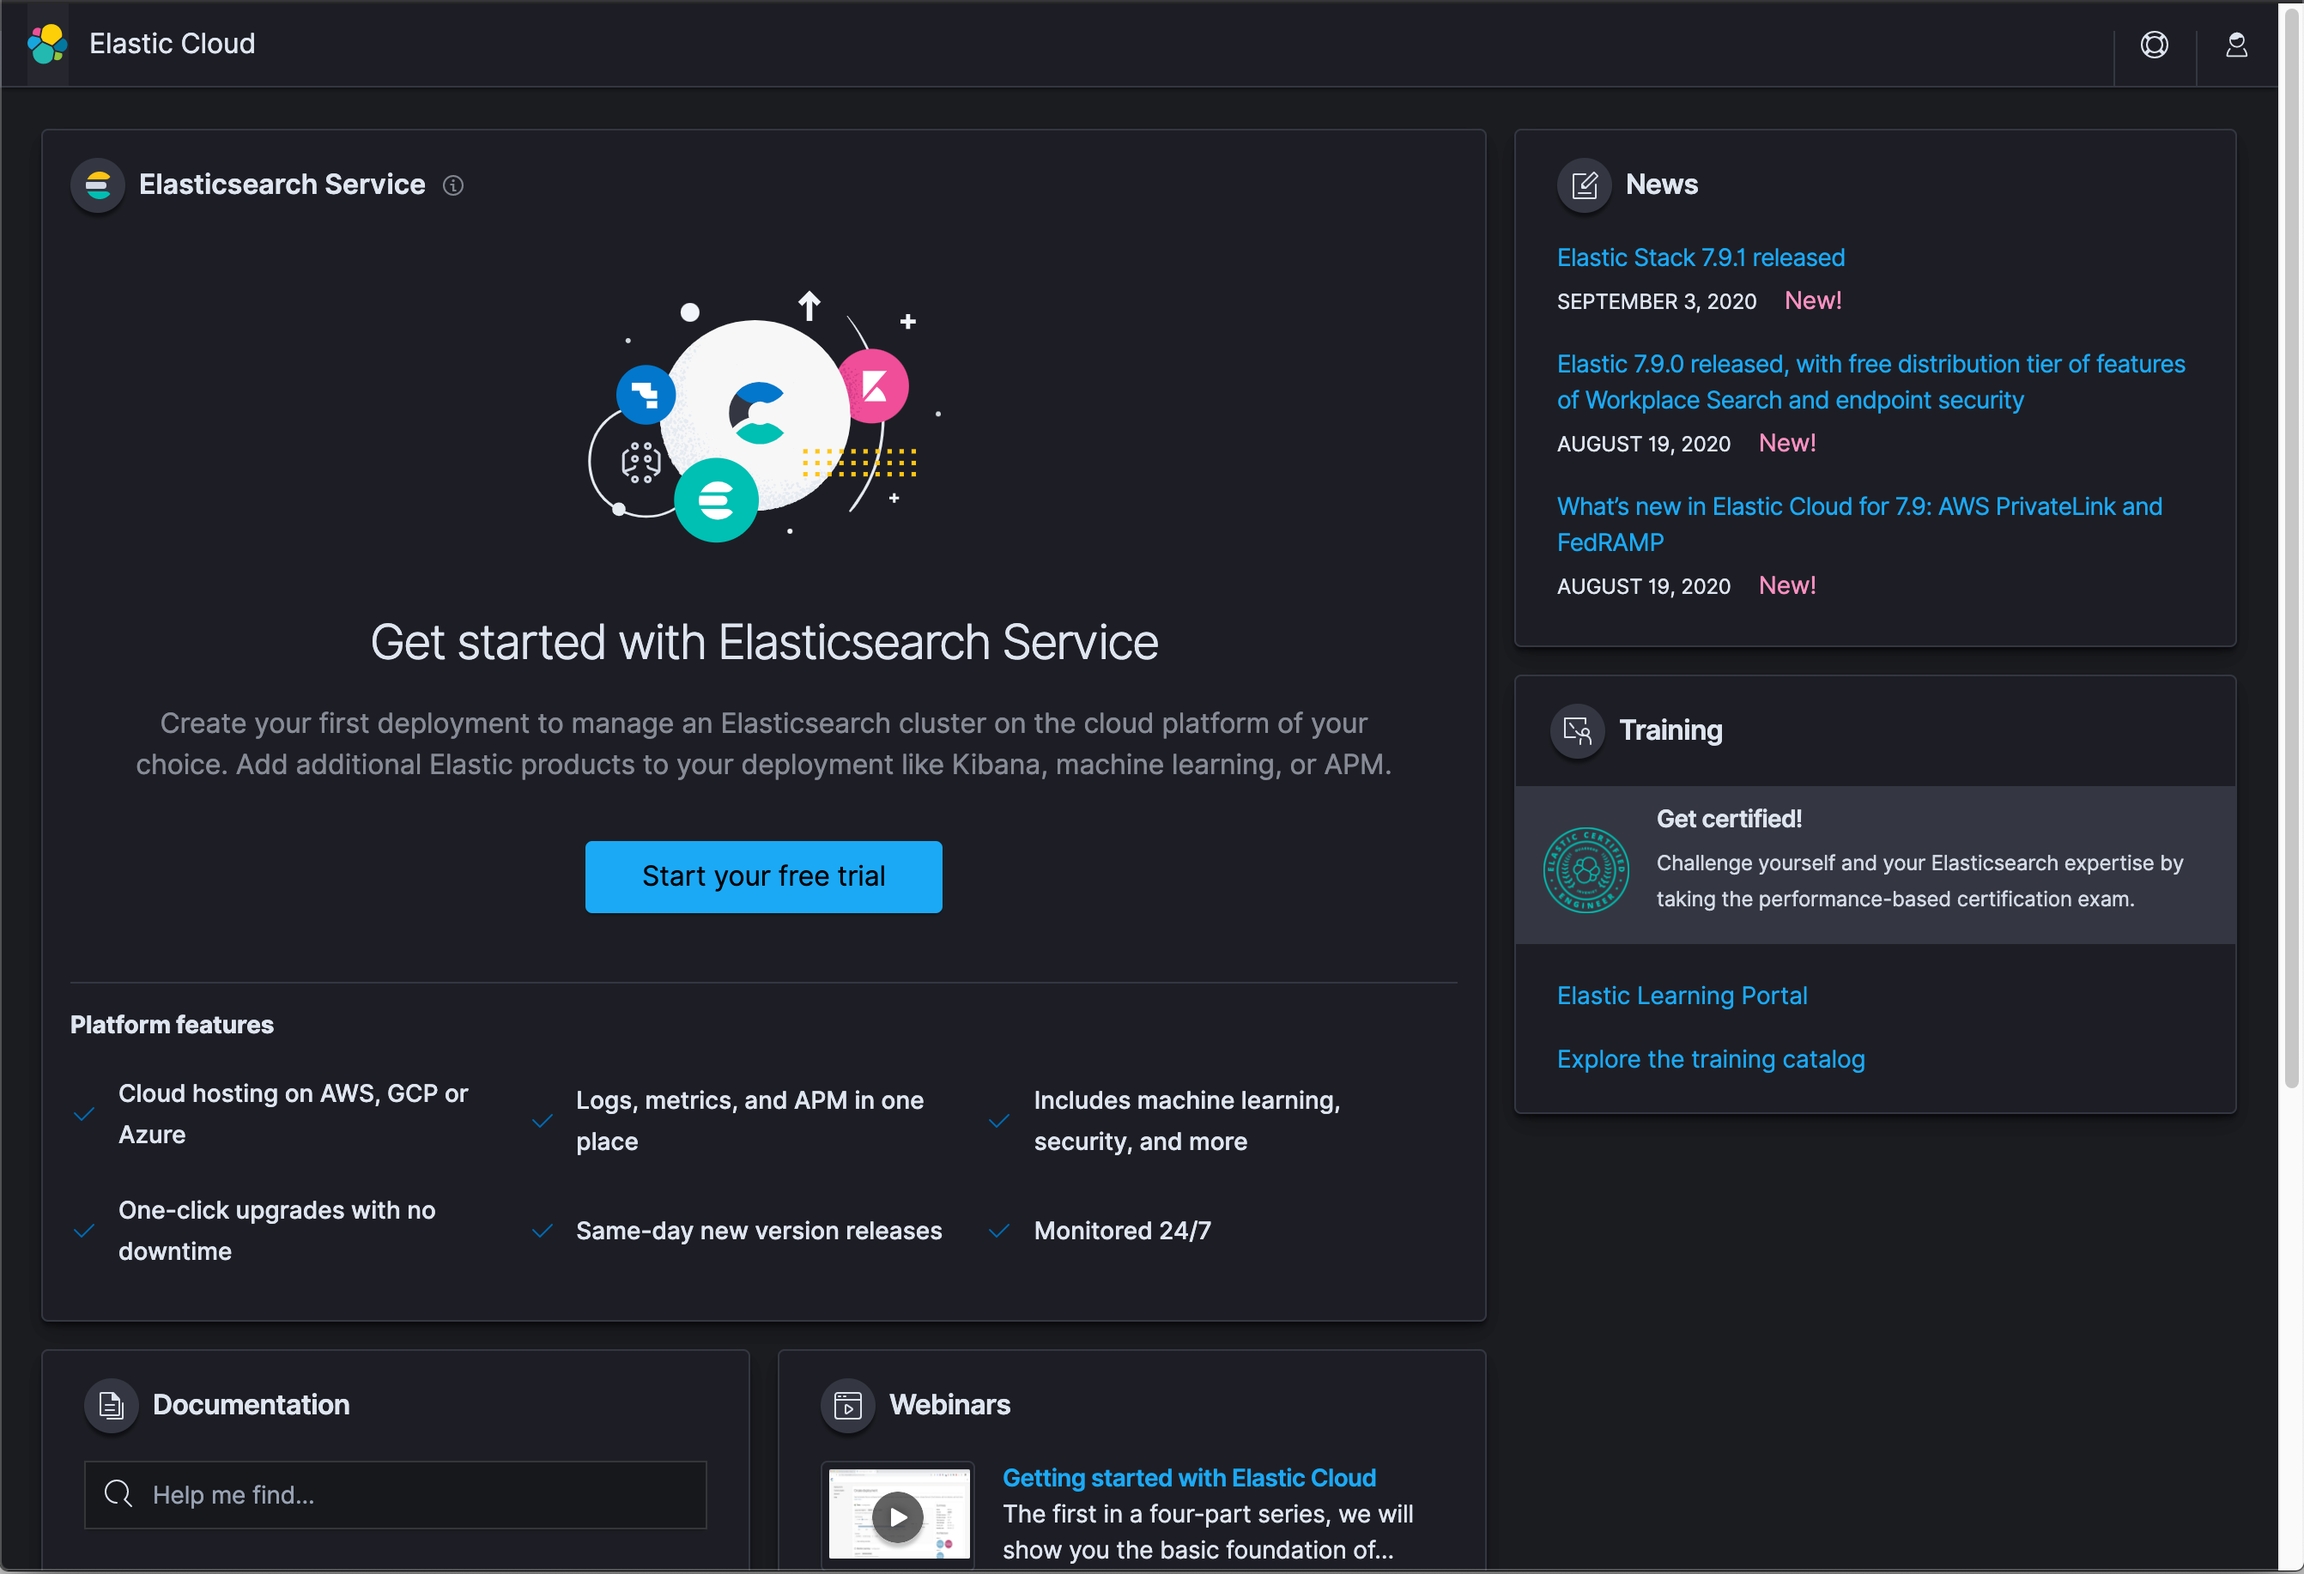Image resolution: width=2304 pixels, height=1574 pixels.
Task: Open the help lifebuoy icon
Action: [2154, 45]
